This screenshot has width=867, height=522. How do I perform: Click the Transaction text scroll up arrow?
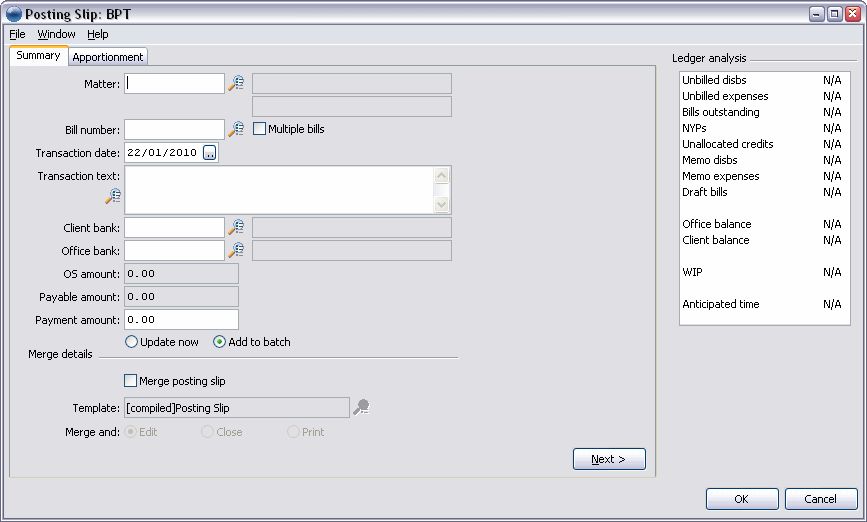click(x=441, y=176)
